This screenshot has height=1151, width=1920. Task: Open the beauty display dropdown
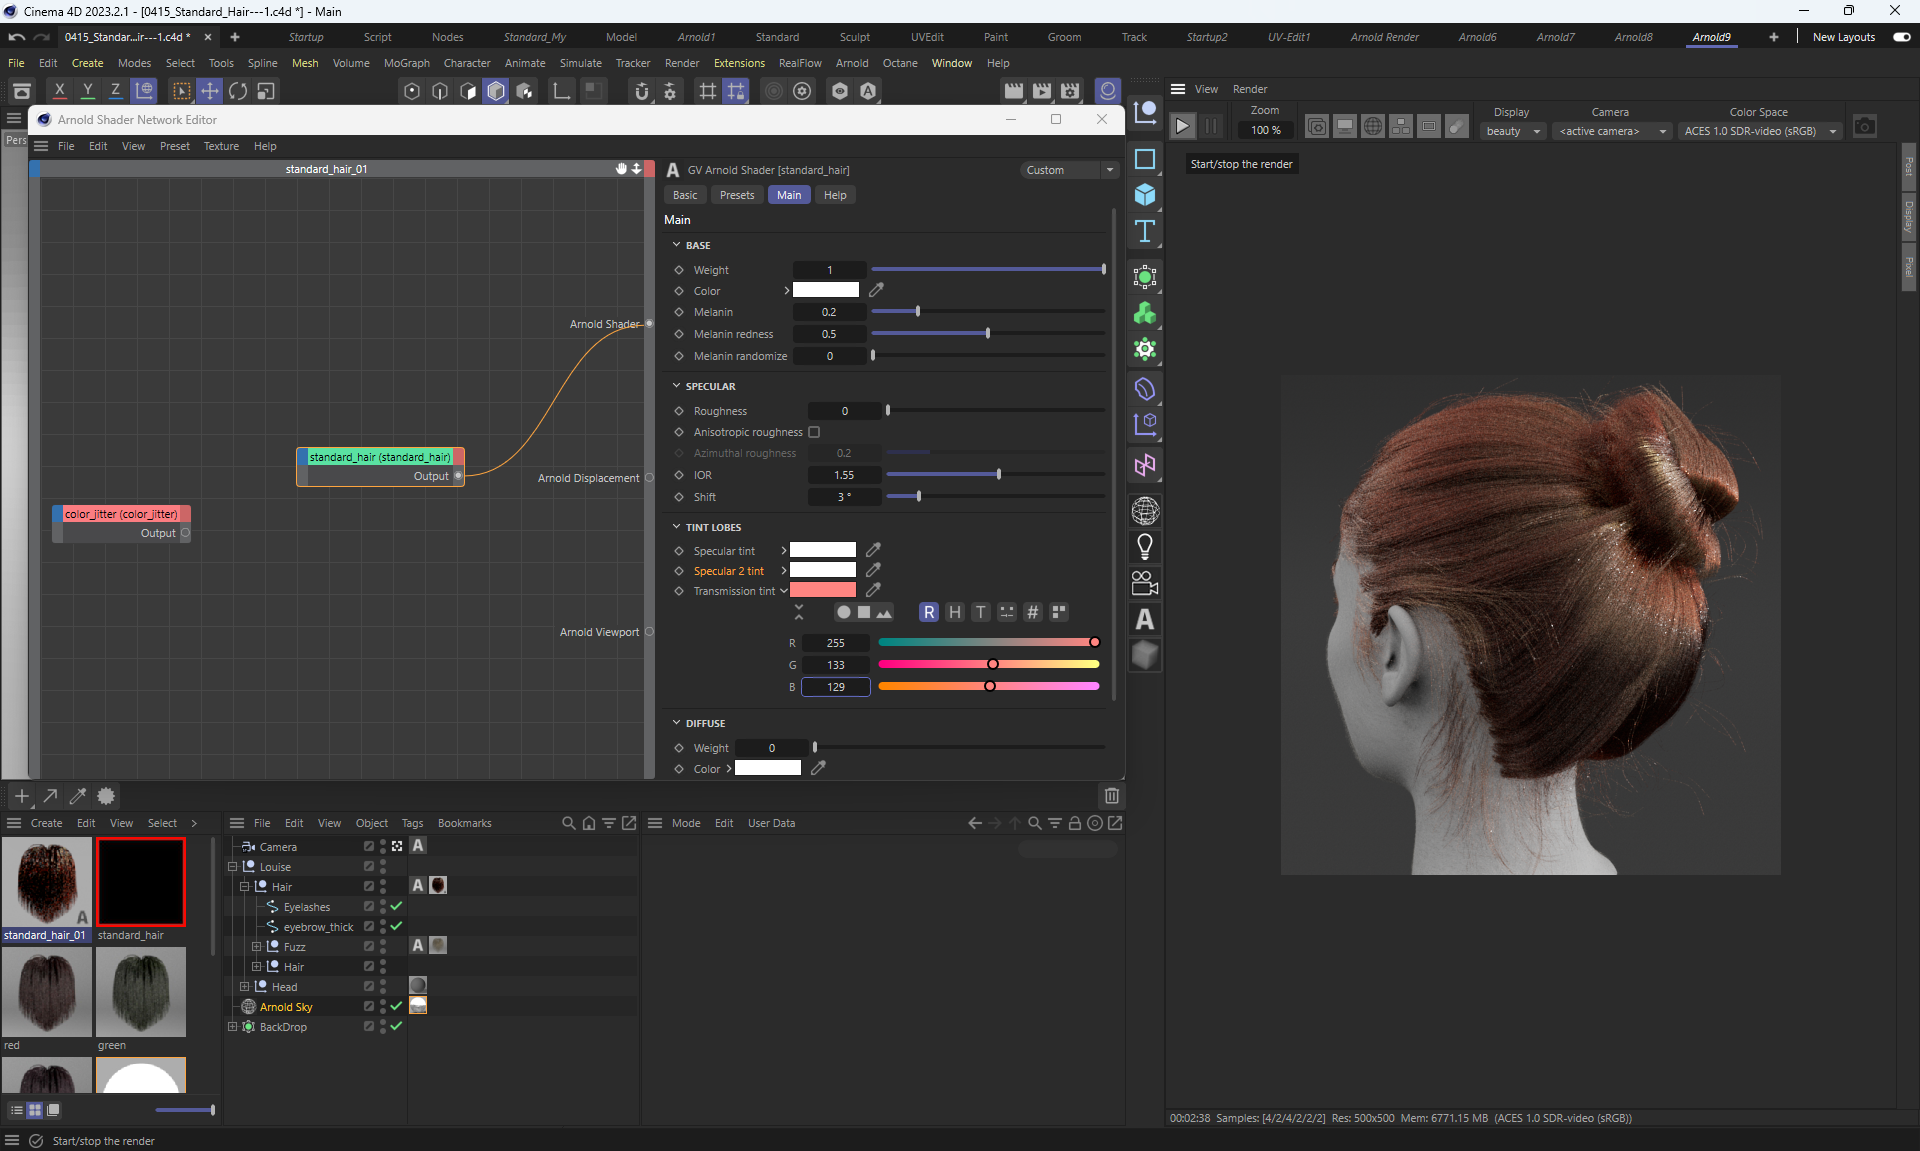(x=1513, y=131)
